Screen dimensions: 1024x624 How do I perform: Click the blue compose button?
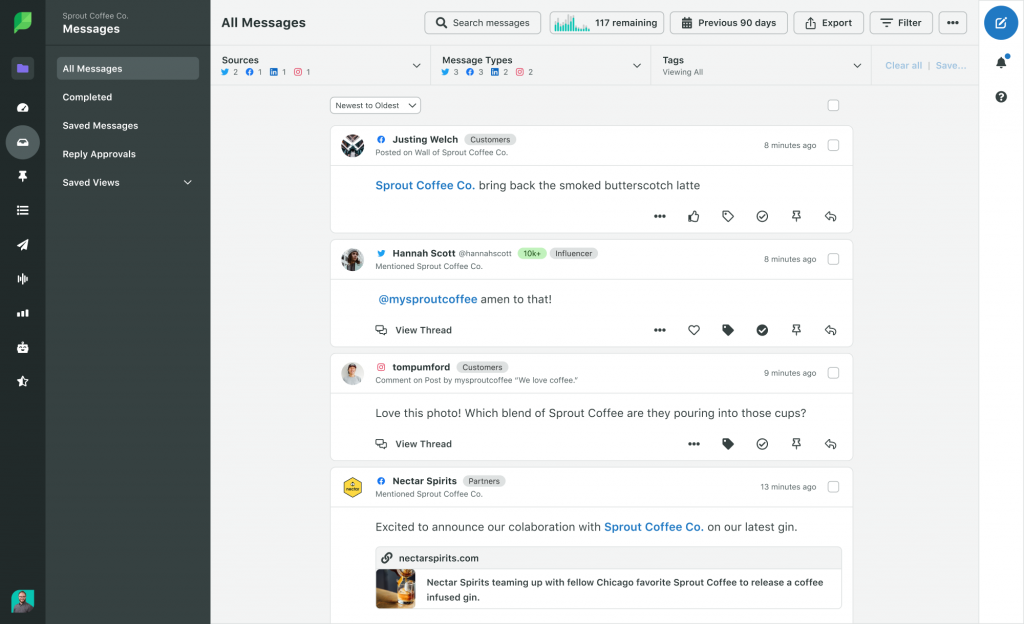pos(1000,23)
